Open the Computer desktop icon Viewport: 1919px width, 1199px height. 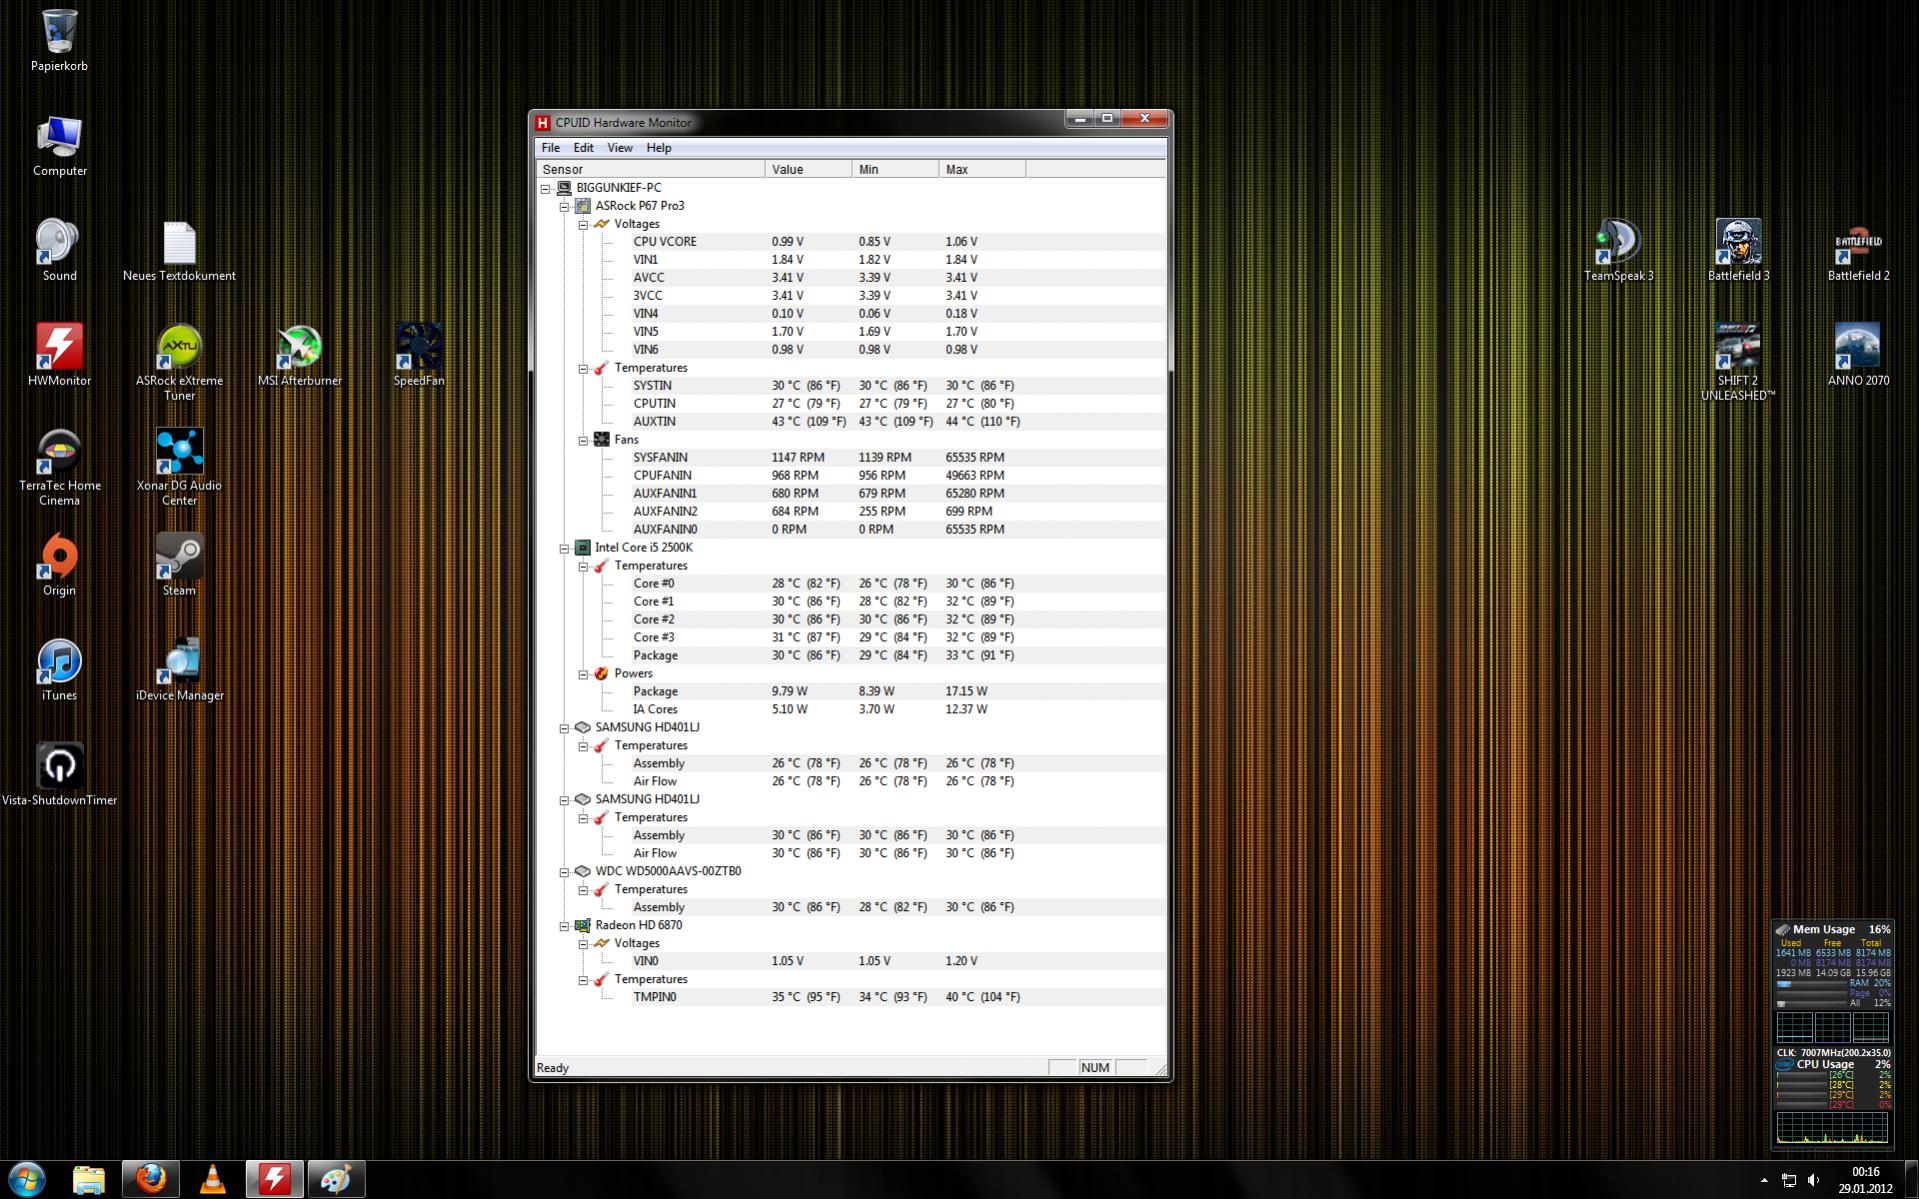pos(59,146)
